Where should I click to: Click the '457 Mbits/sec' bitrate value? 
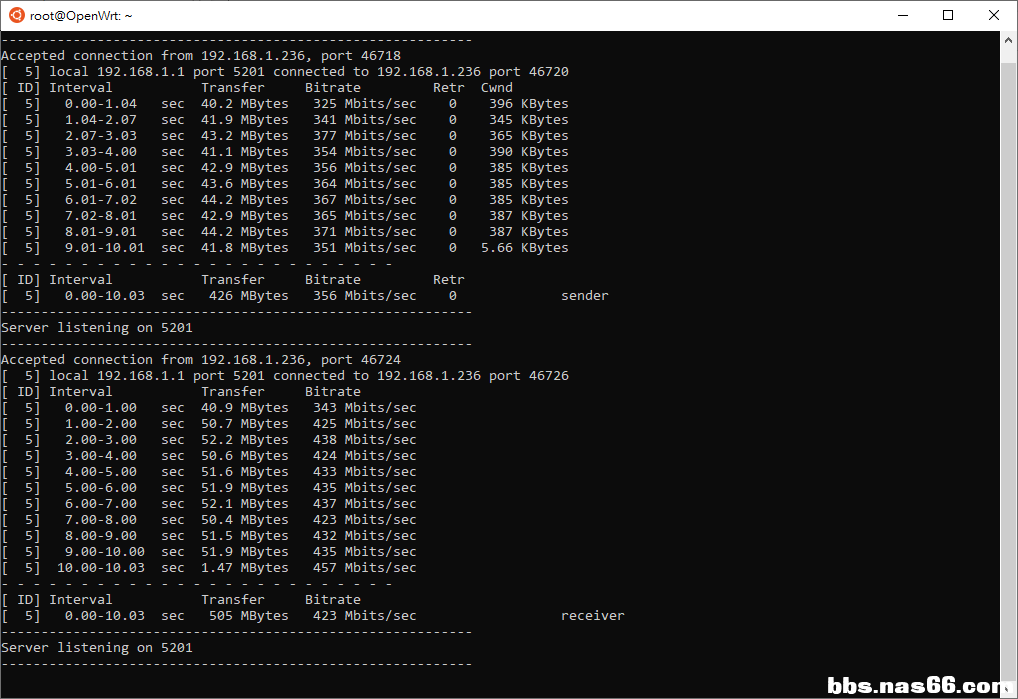(364, 568)
